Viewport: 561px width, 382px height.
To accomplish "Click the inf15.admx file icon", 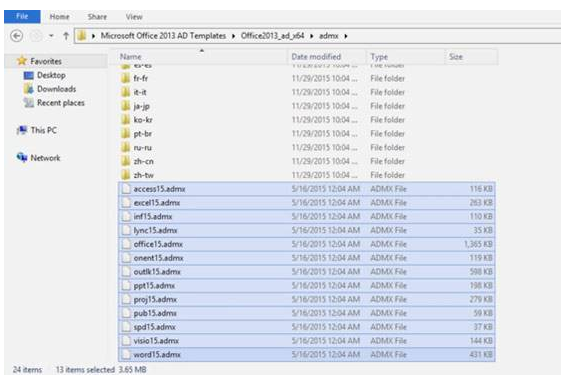I will [x=126, y=216].
